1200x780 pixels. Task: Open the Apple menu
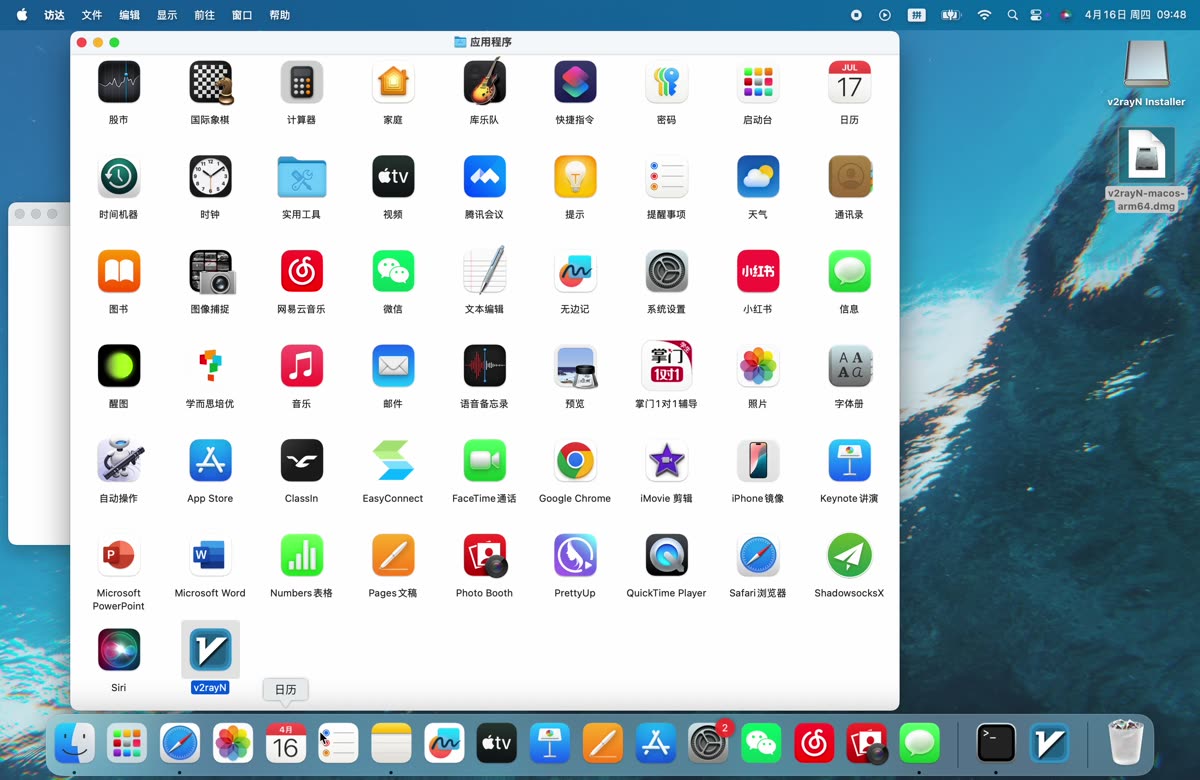(22, 15)
